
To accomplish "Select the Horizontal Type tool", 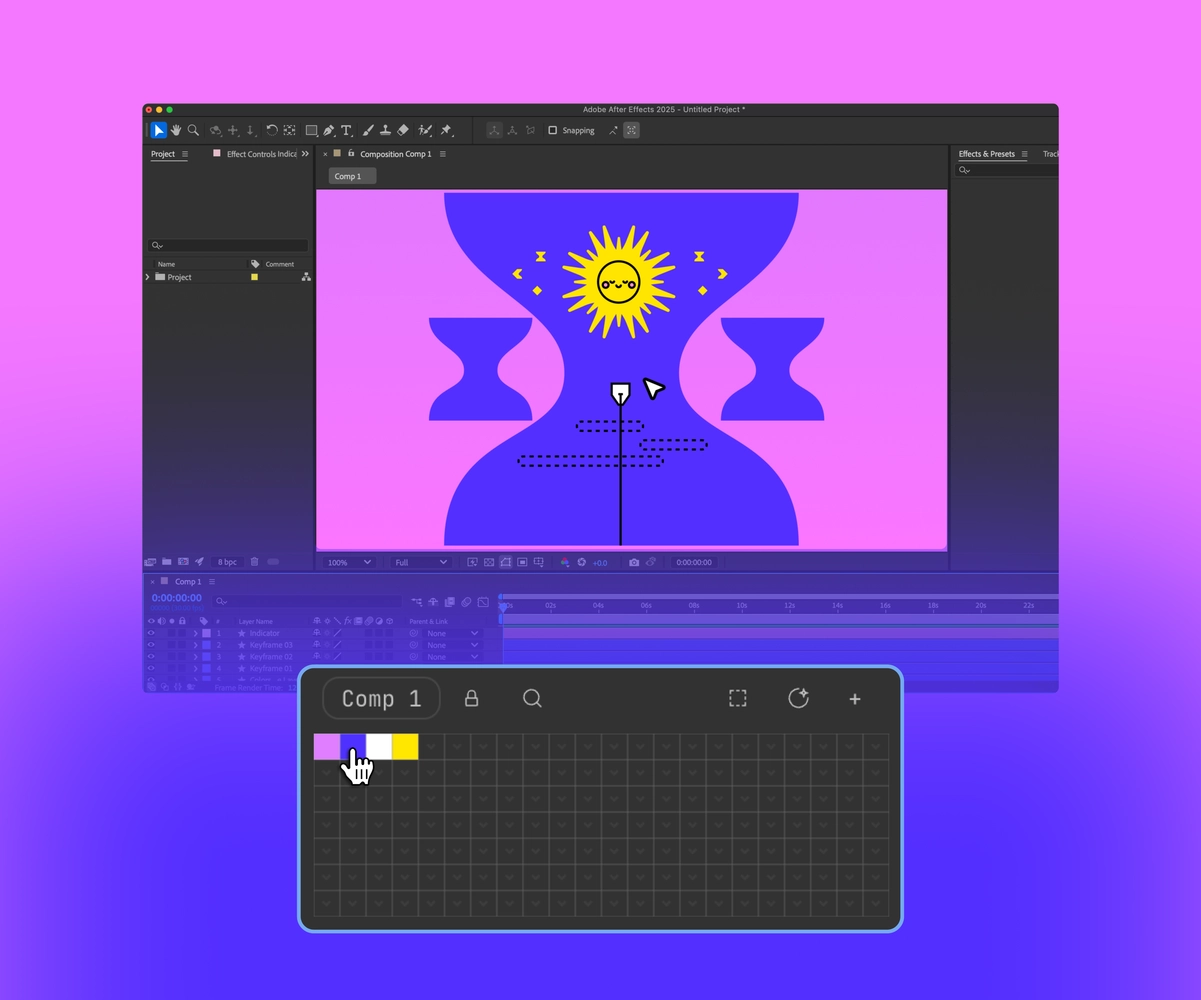I will click(347, 130).
